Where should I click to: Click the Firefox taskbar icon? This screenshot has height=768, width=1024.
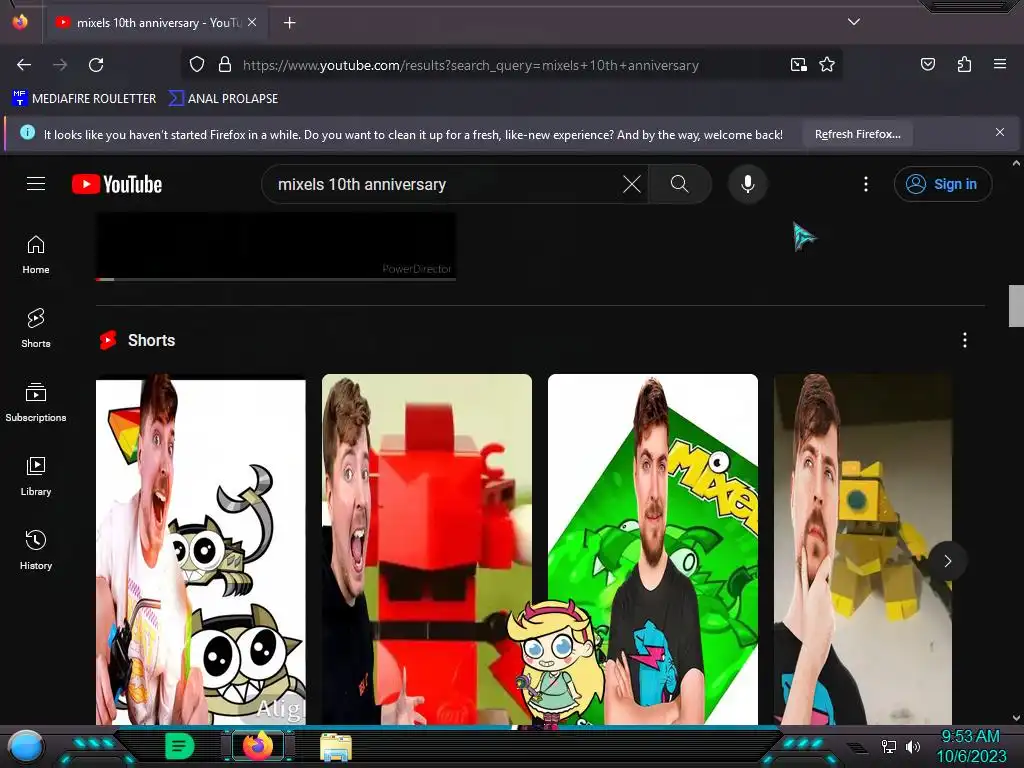click(x=258, y=746)
